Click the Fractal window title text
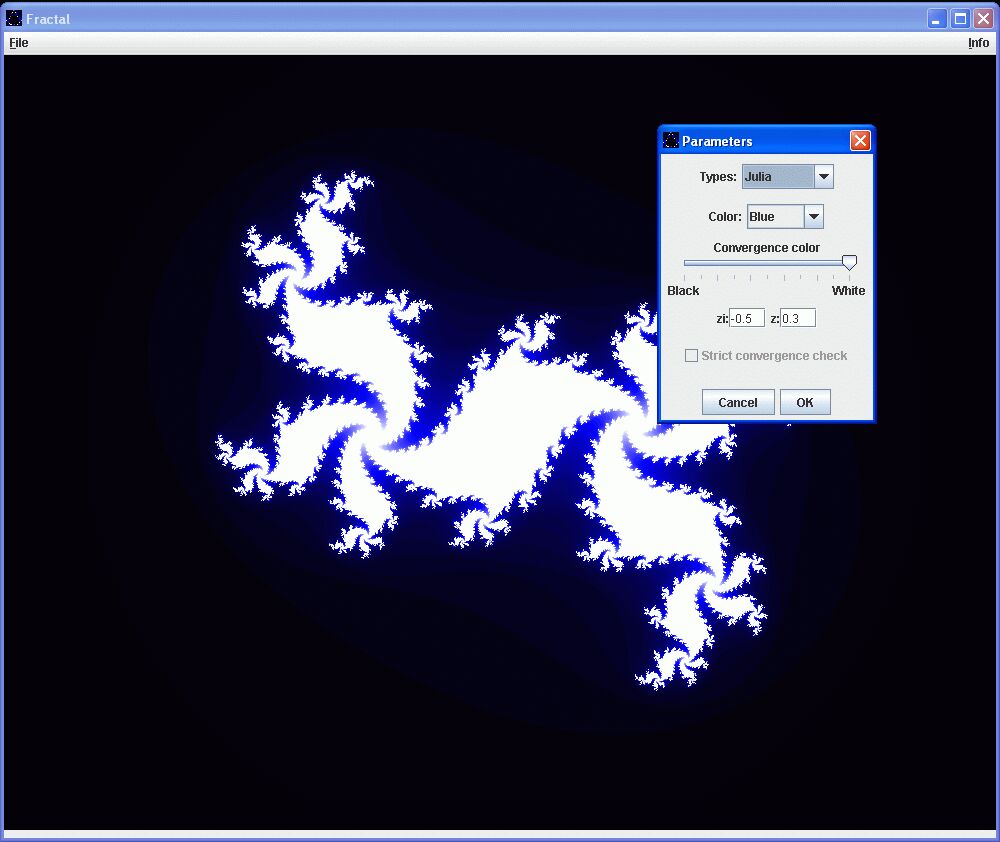The height and width of the screenshot is (842, 1000). [48, 19]
